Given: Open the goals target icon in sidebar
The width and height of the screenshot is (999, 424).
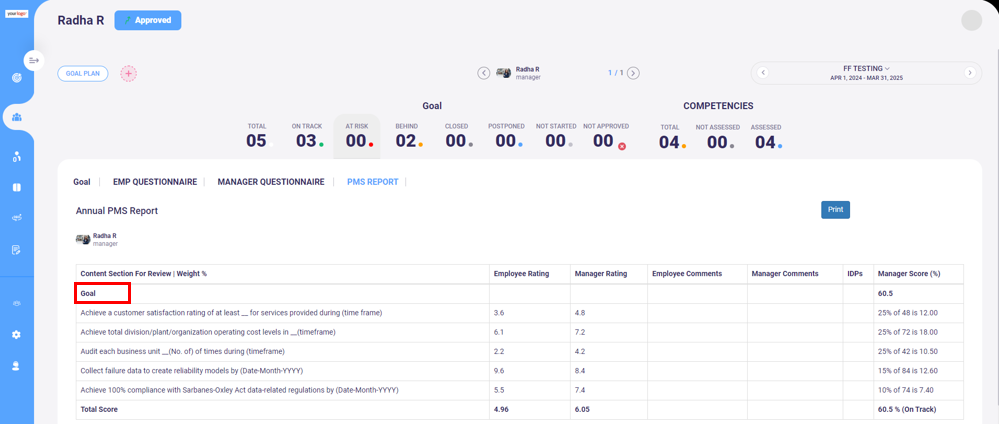Looking at the screenshot, I should (17, 78).
